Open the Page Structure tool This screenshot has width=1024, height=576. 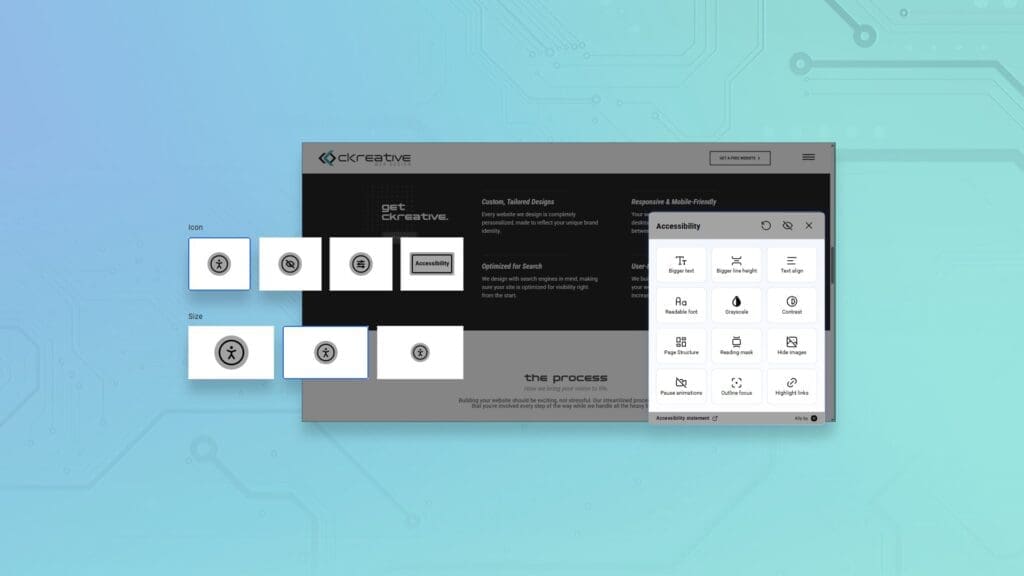click(x=681, y=346)
